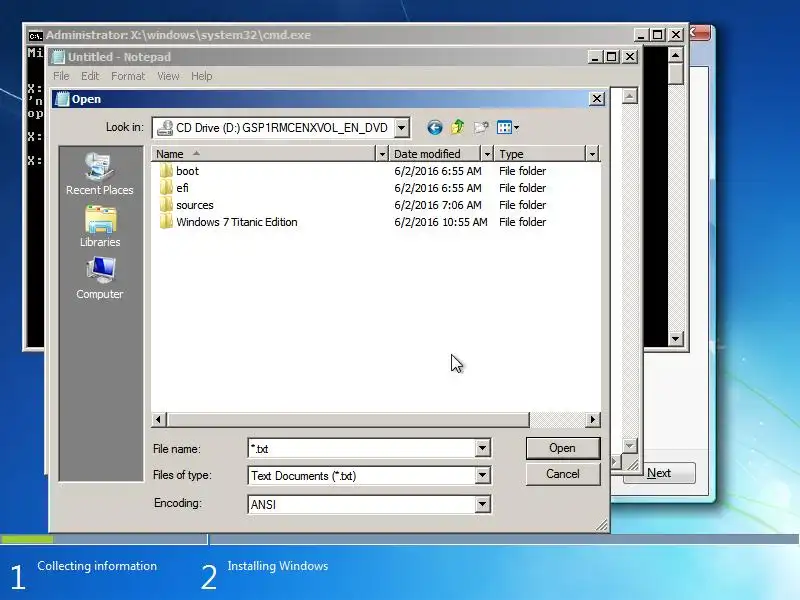Create a new folder icon
This screenshot has height=600, width=800.
[481, 128]
